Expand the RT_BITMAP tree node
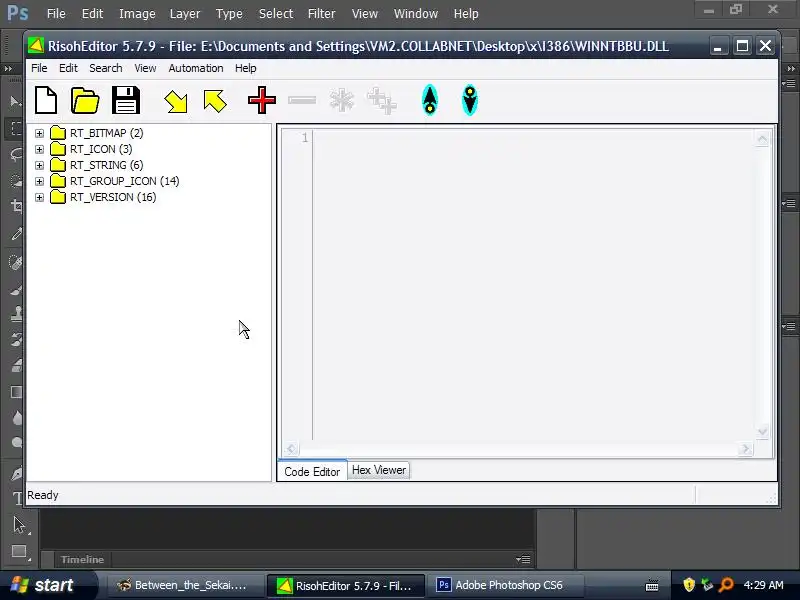Screen dimensions: 800x600 coord(39,133)
